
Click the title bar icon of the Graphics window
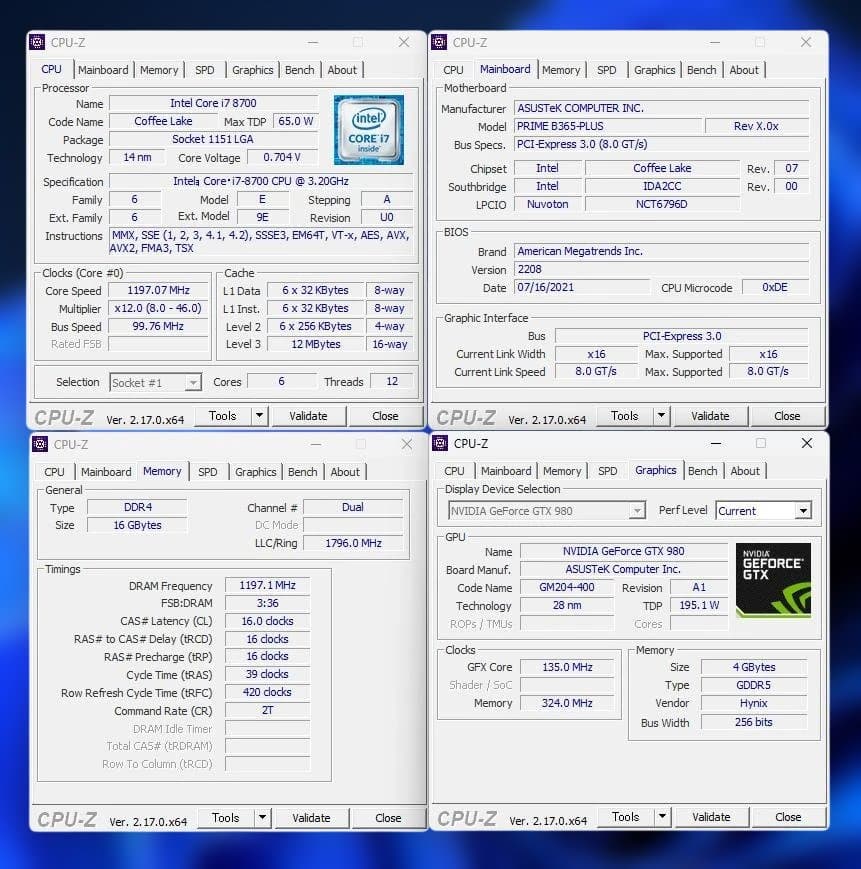[438, 443]
